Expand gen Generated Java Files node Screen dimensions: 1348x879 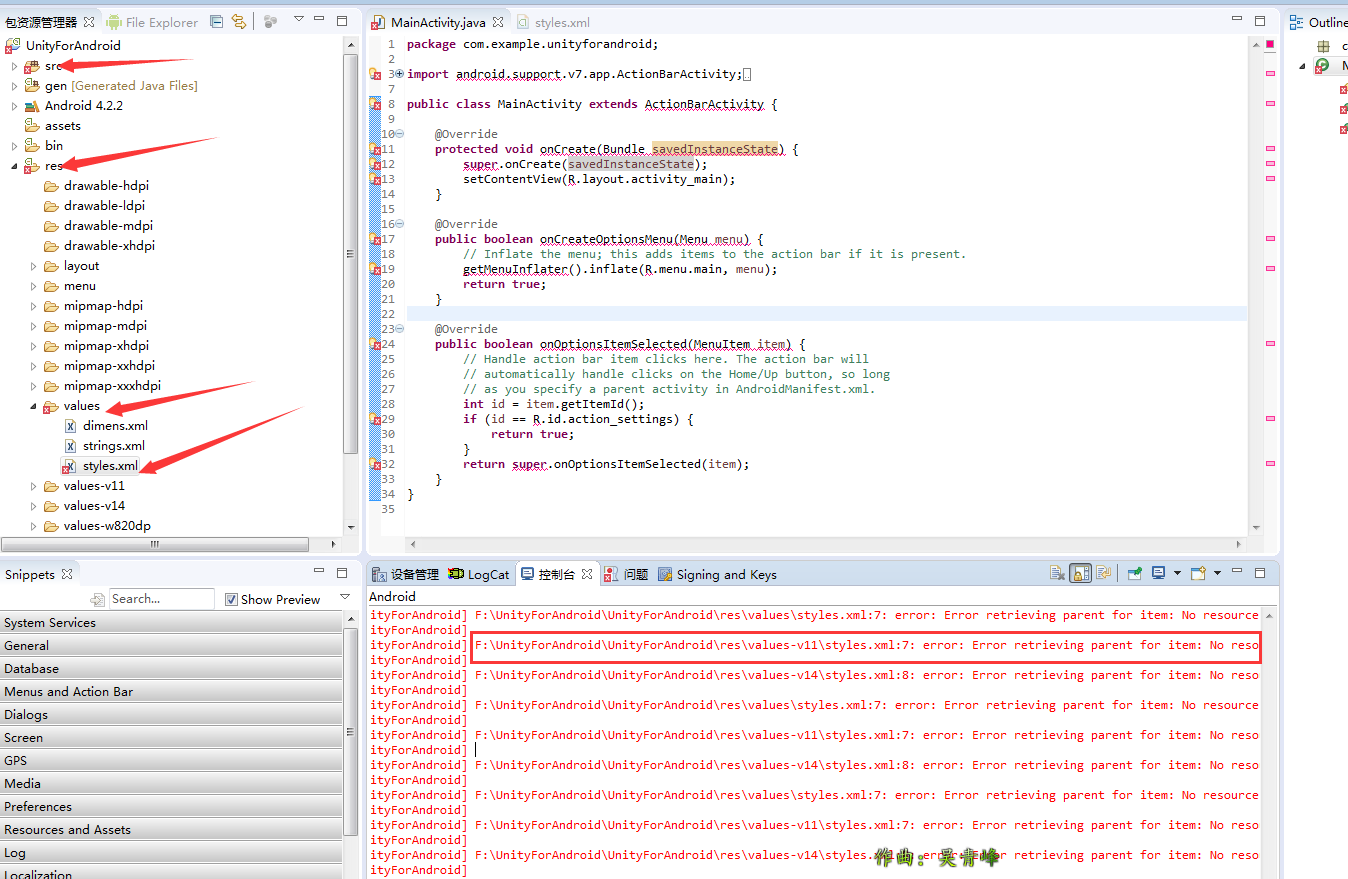coord(14,86)
